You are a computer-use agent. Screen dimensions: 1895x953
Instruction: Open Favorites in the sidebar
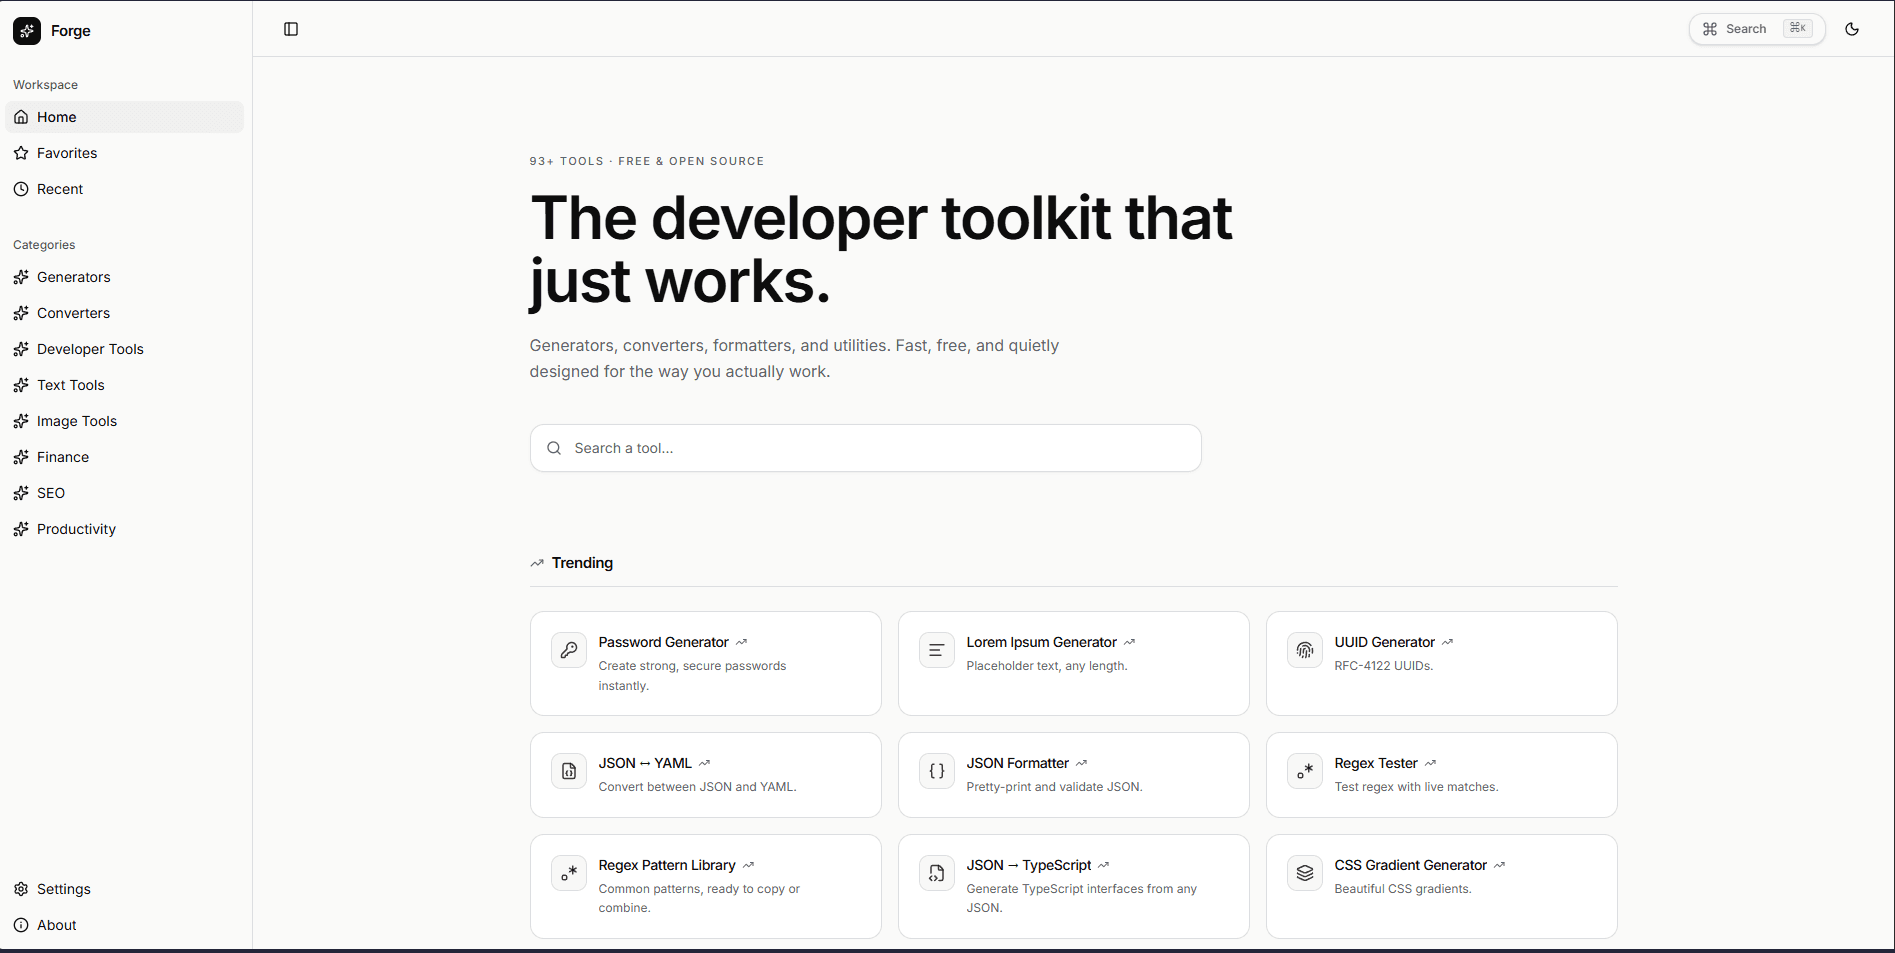(125, 153)
